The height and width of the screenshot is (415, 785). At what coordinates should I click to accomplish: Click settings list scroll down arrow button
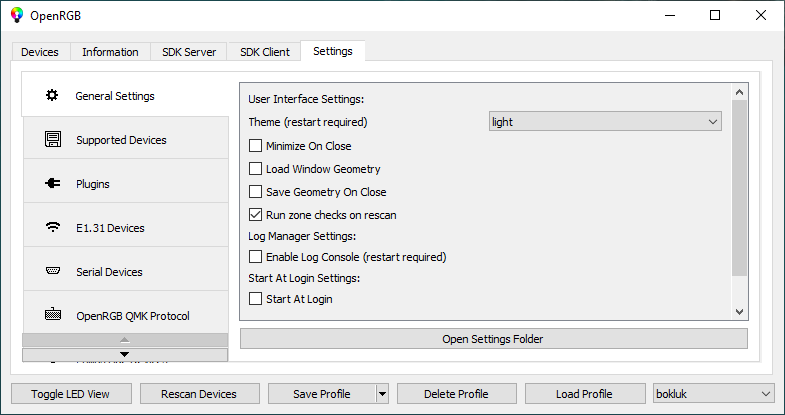(125, 354)
